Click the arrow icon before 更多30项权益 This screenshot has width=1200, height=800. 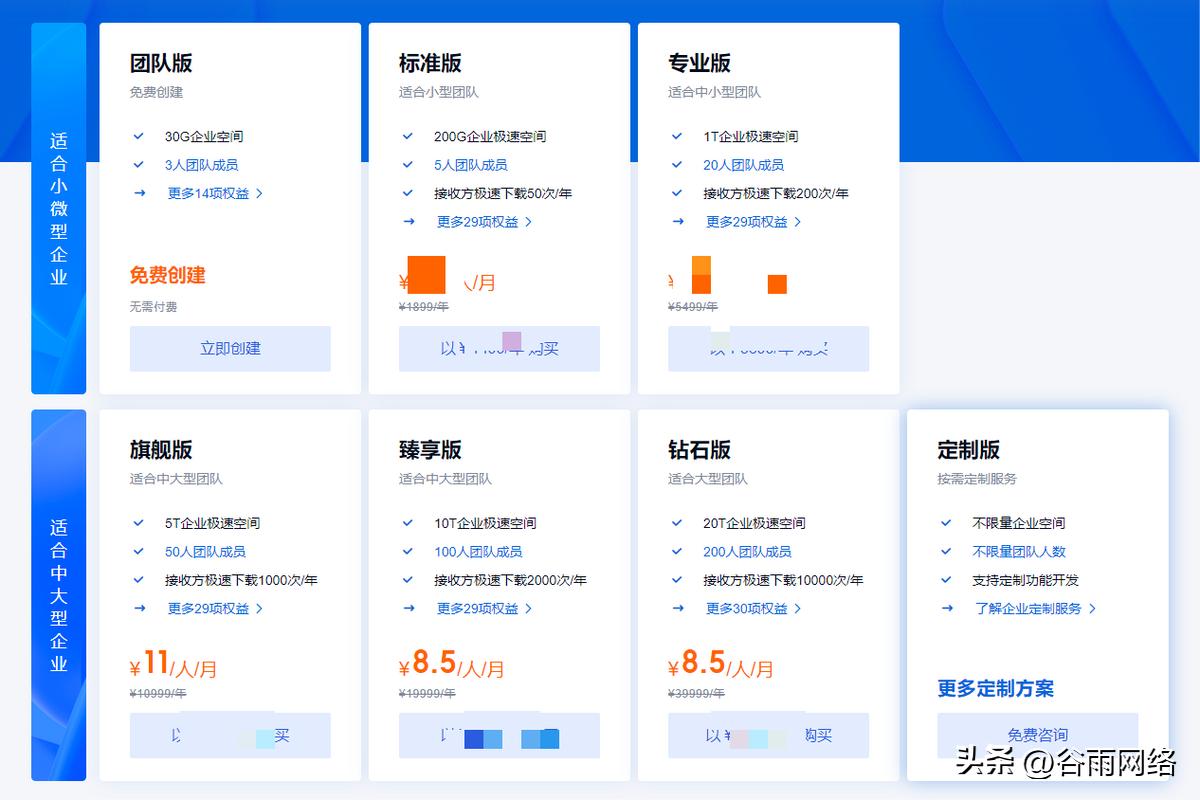pyautogui.click(x=677, y=608)
